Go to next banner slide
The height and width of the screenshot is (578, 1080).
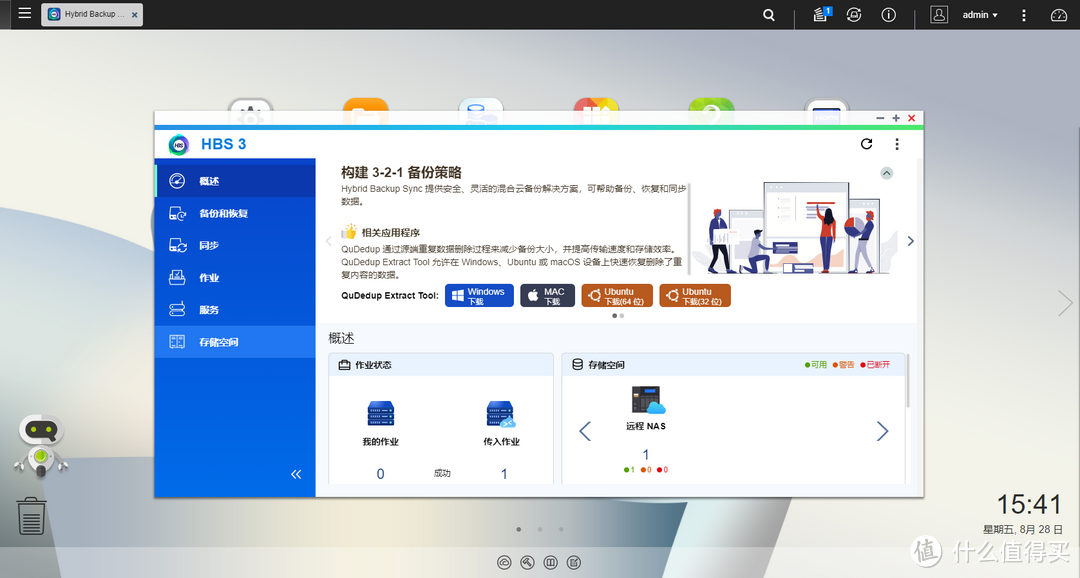911,241
